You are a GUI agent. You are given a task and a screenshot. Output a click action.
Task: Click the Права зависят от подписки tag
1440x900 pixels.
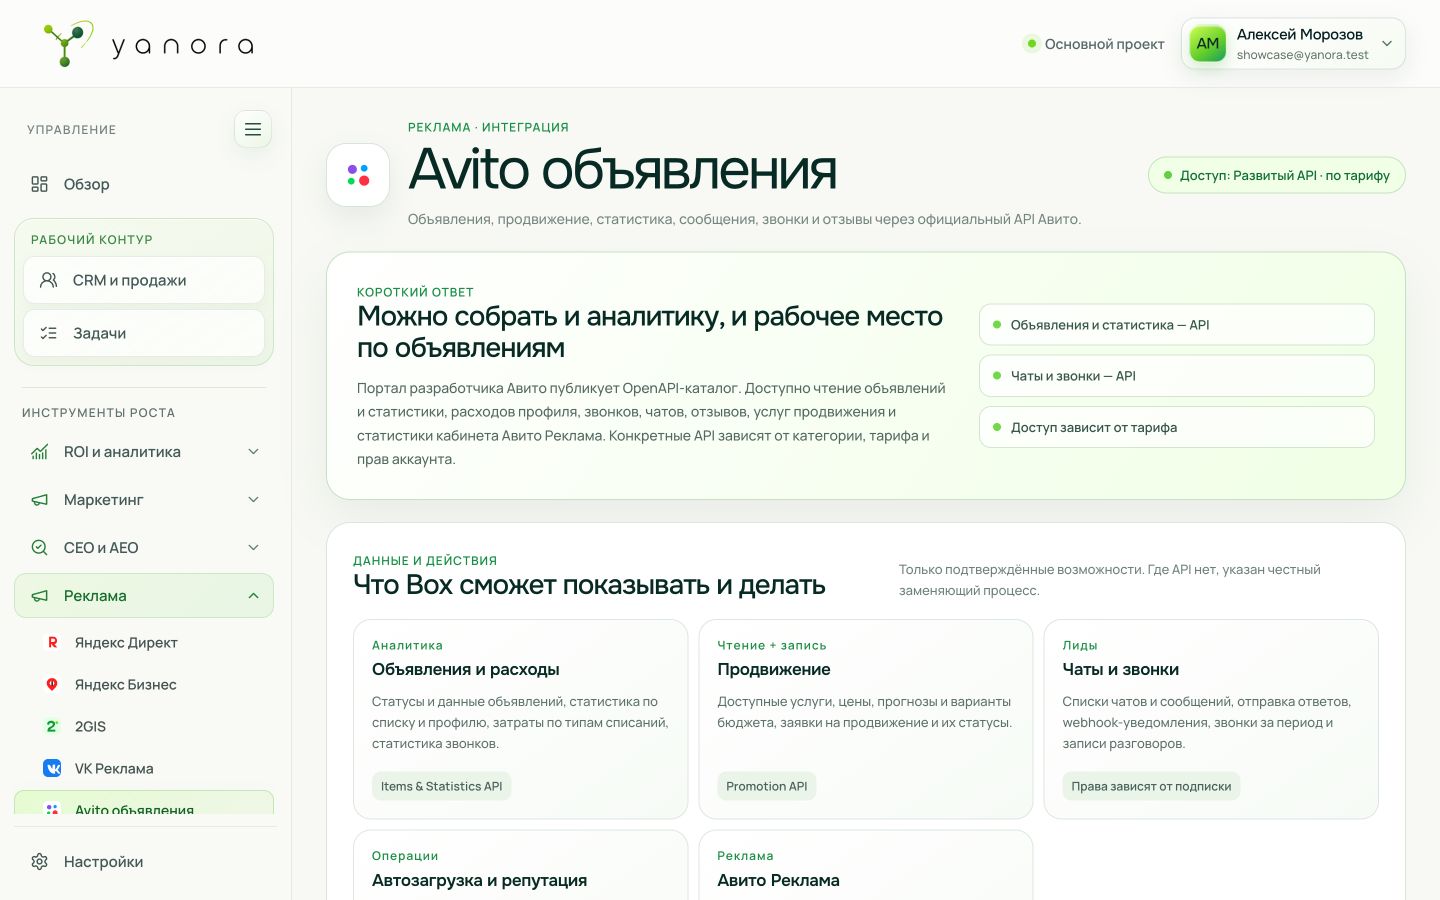pos(1151,786)
